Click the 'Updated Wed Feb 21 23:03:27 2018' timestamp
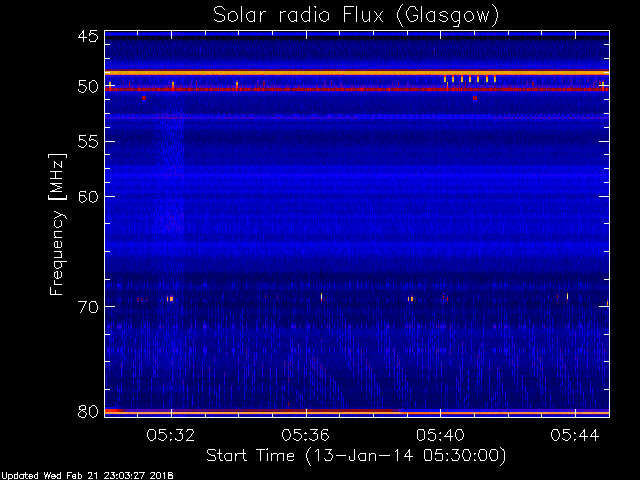 point(87,476)
